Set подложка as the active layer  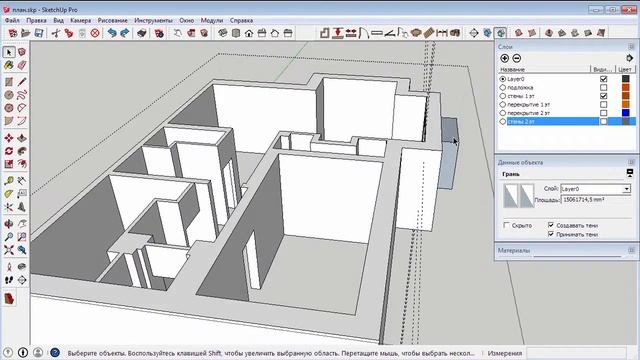(x=503, y=87)
